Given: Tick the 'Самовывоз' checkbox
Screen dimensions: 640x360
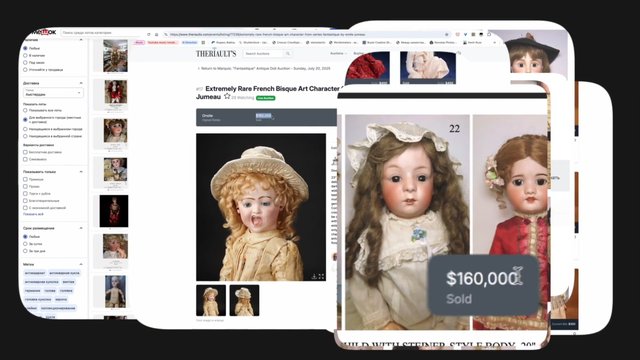Looking at the screenshot, I should (x=25, y=159).
